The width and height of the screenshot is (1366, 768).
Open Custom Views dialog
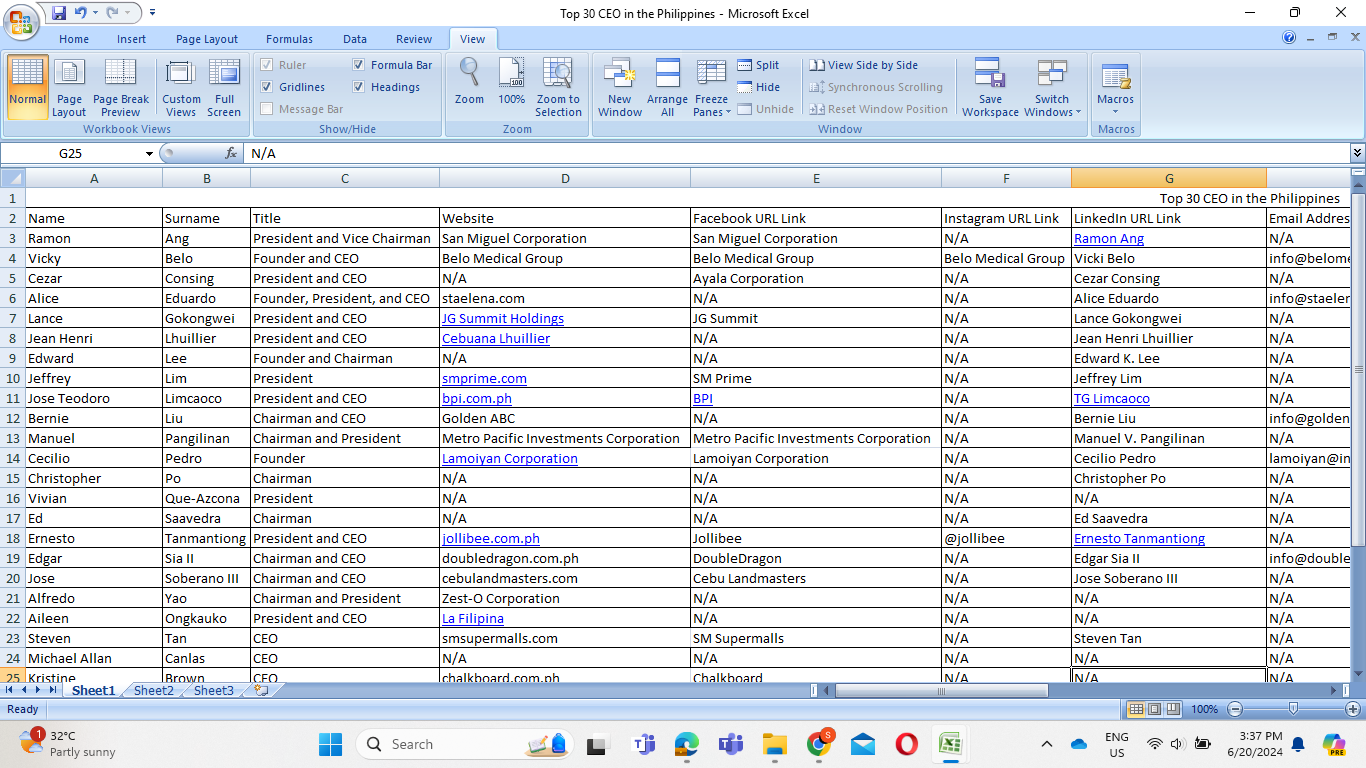click(x=181, y=87)
